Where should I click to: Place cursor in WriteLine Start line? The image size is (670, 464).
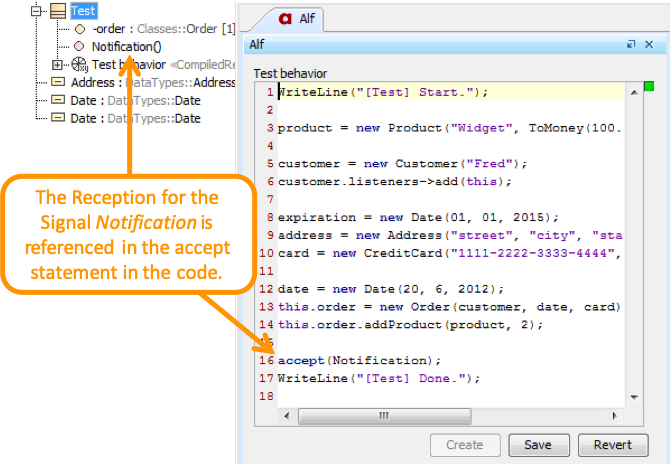(383, 92)
